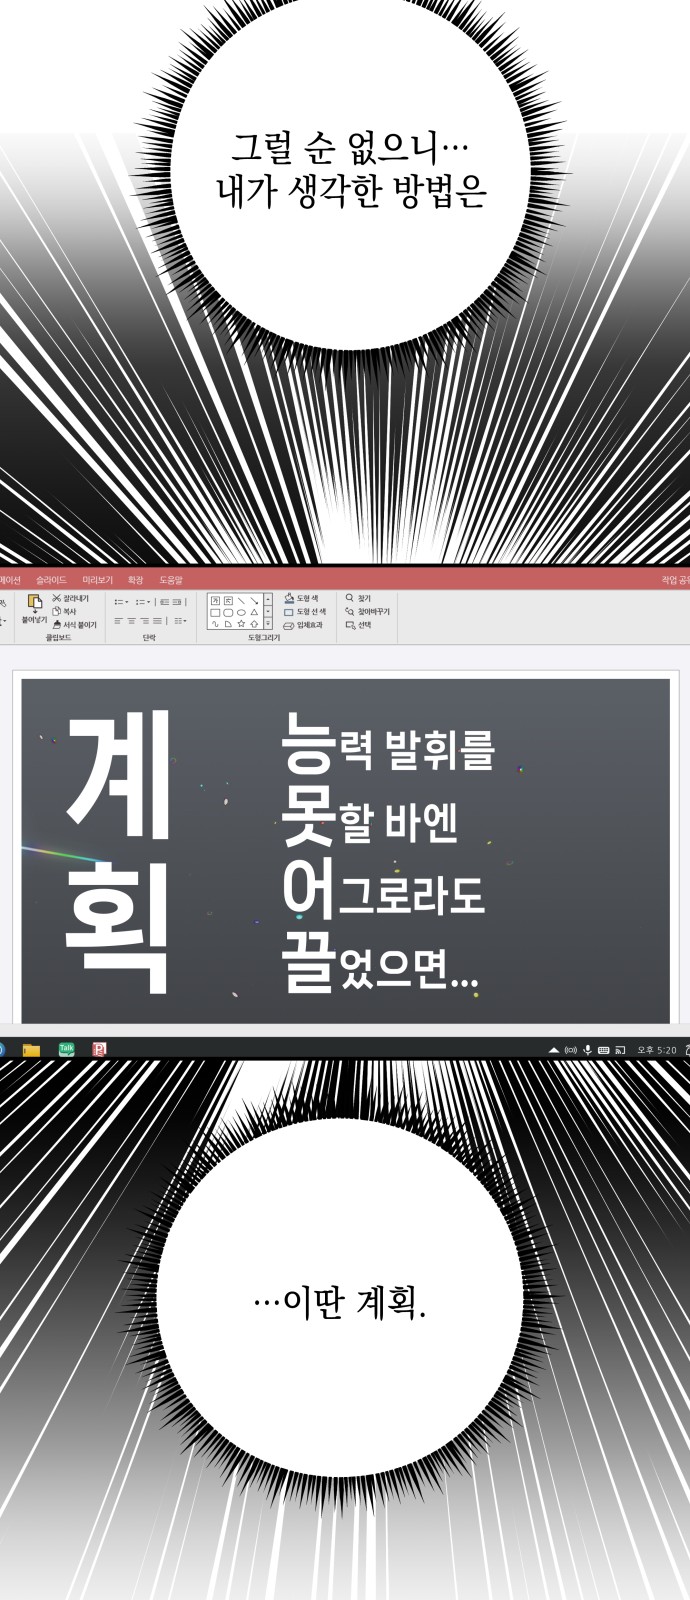
Task: Open the 확장 ribbon tab
Action: click(x=136, y=580)
